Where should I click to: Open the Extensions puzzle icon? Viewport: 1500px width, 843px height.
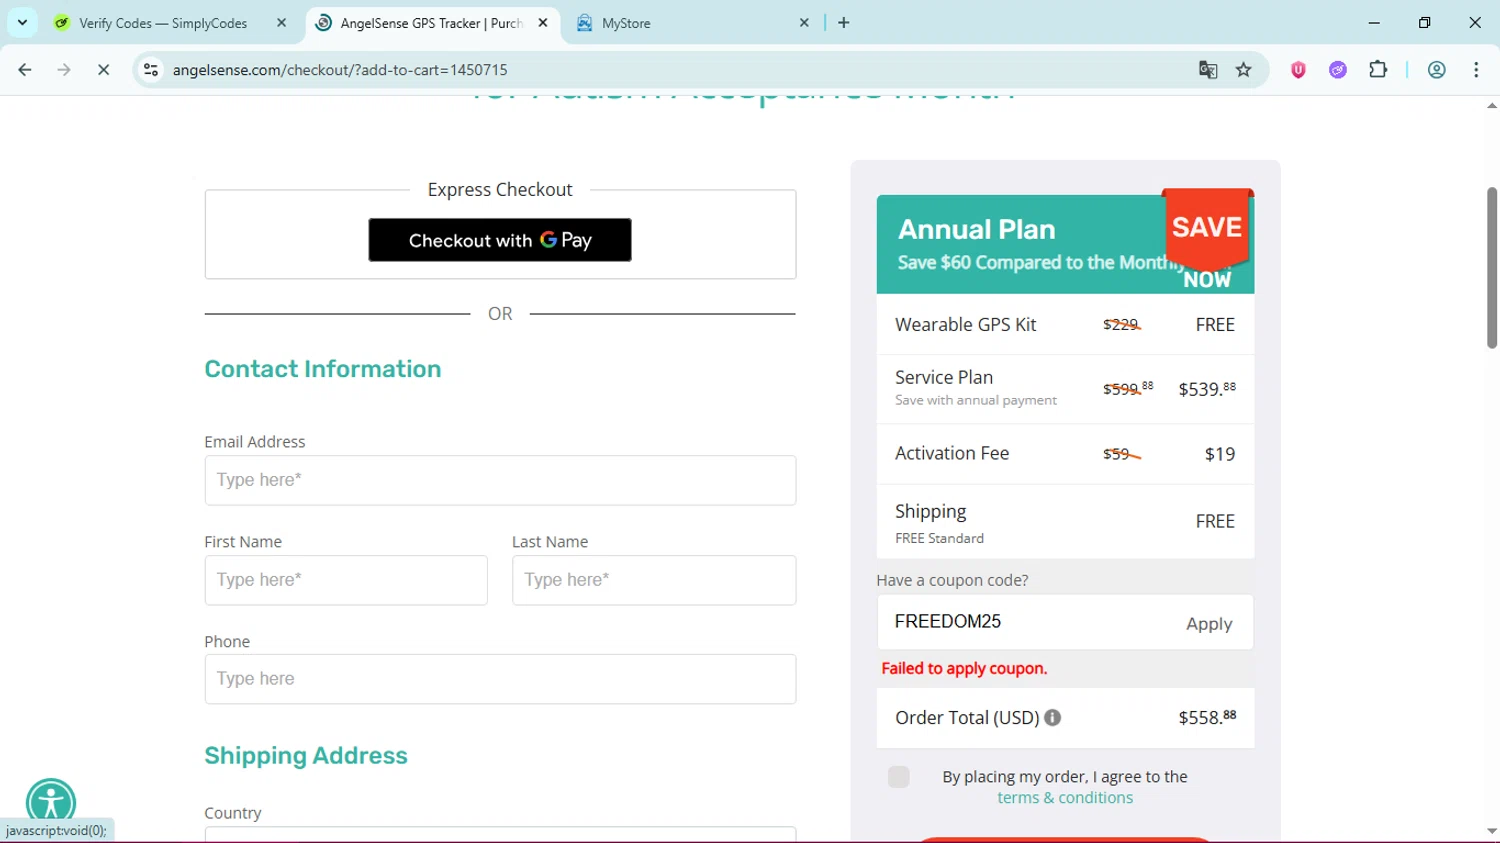pos(1378,70)
